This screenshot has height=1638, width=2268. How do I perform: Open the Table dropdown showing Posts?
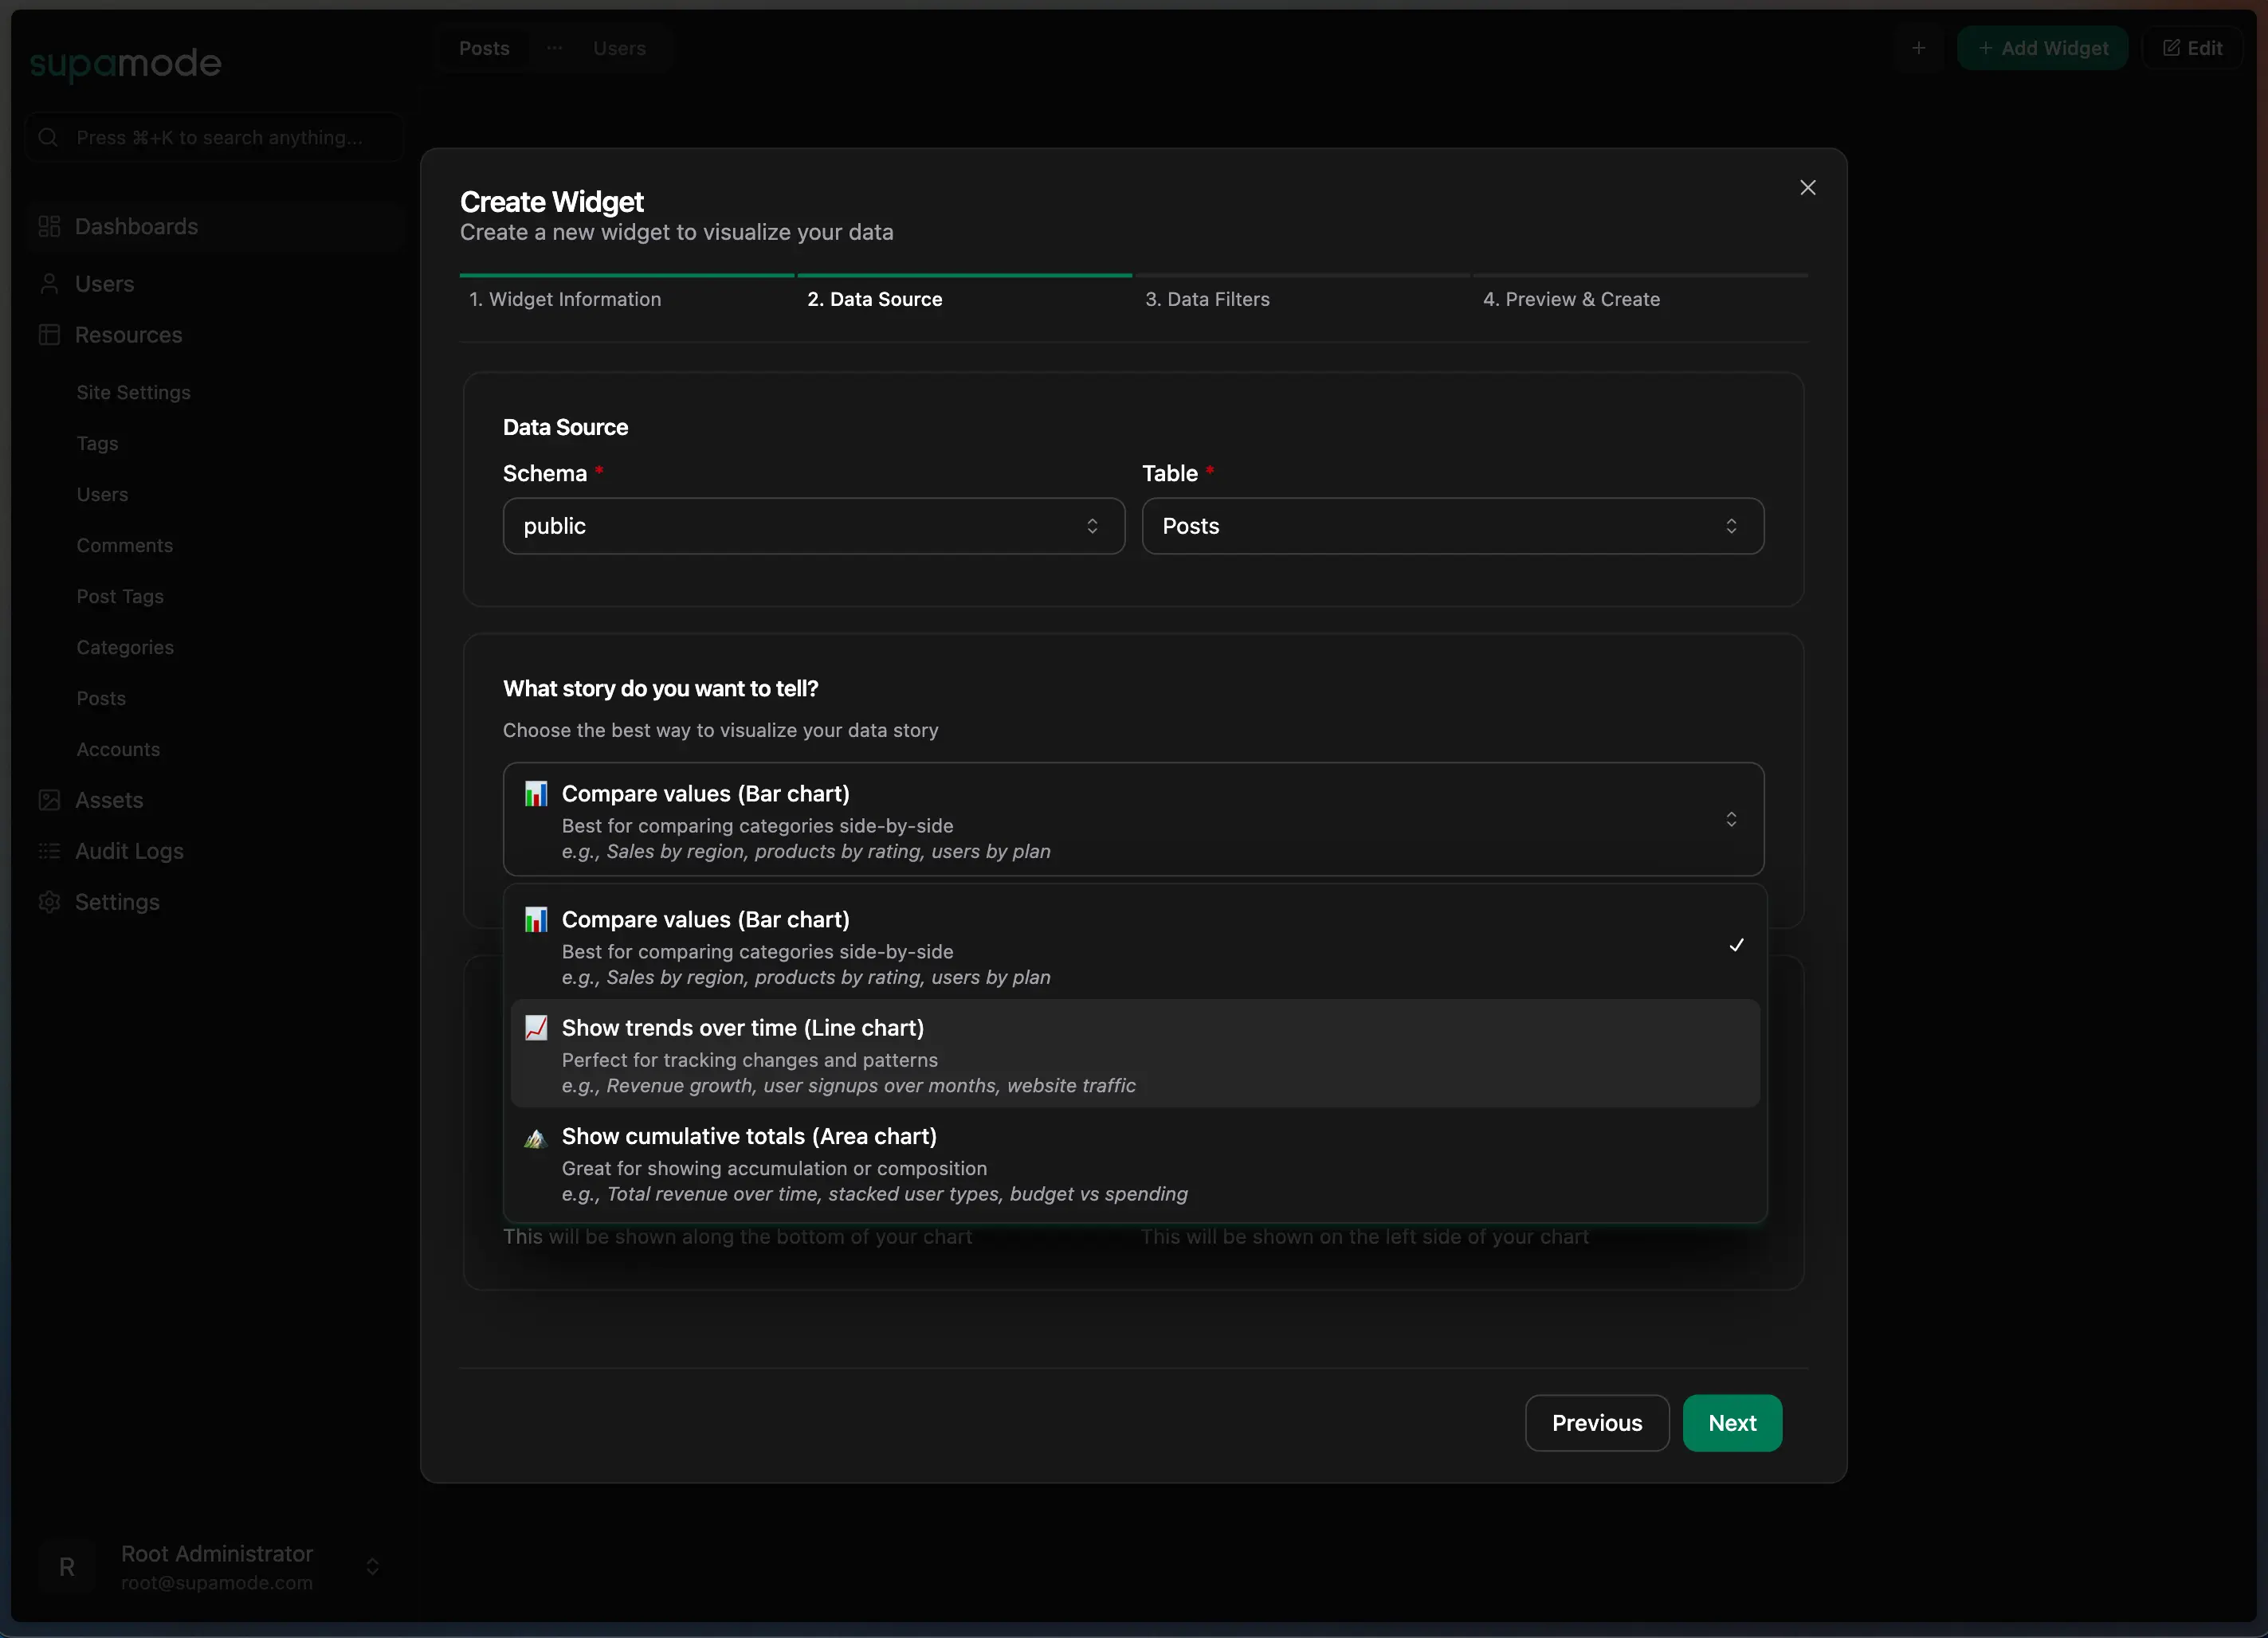point(1452,526)
